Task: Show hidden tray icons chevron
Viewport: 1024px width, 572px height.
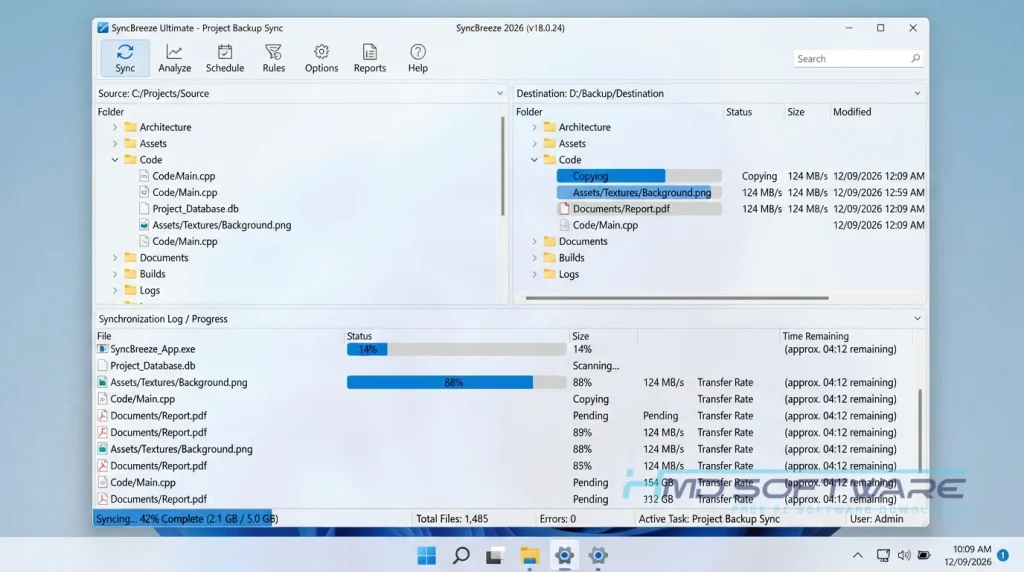Action: tap(857, 556)
